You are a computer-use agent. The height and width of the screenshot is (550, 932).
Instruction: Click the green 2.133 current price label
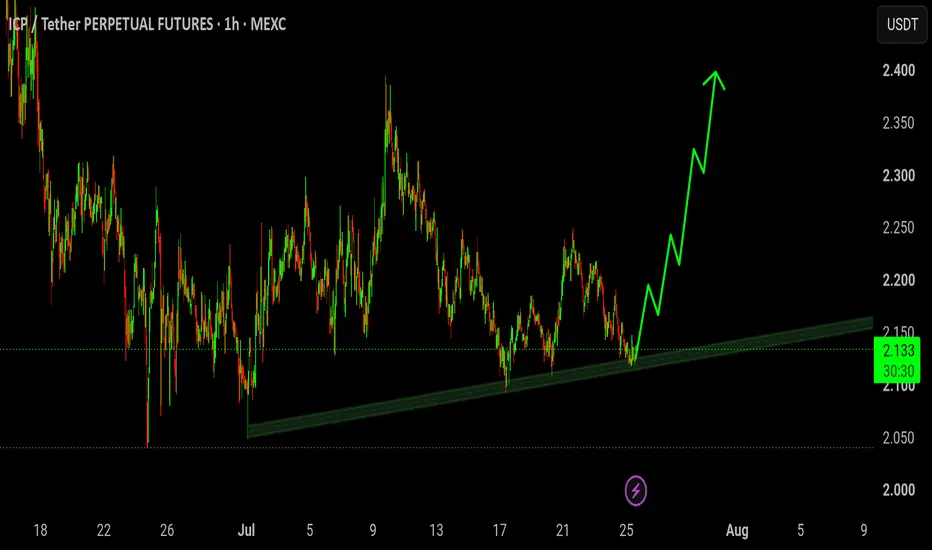point(897,360)
